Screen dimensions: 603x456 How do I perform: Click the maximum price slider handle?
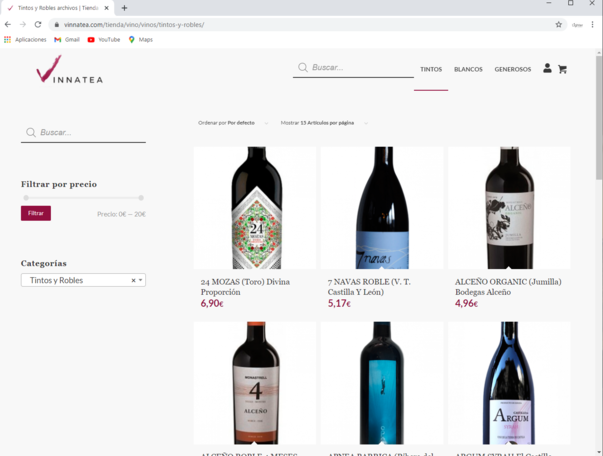pyautogui.click(x=141, y=198)
